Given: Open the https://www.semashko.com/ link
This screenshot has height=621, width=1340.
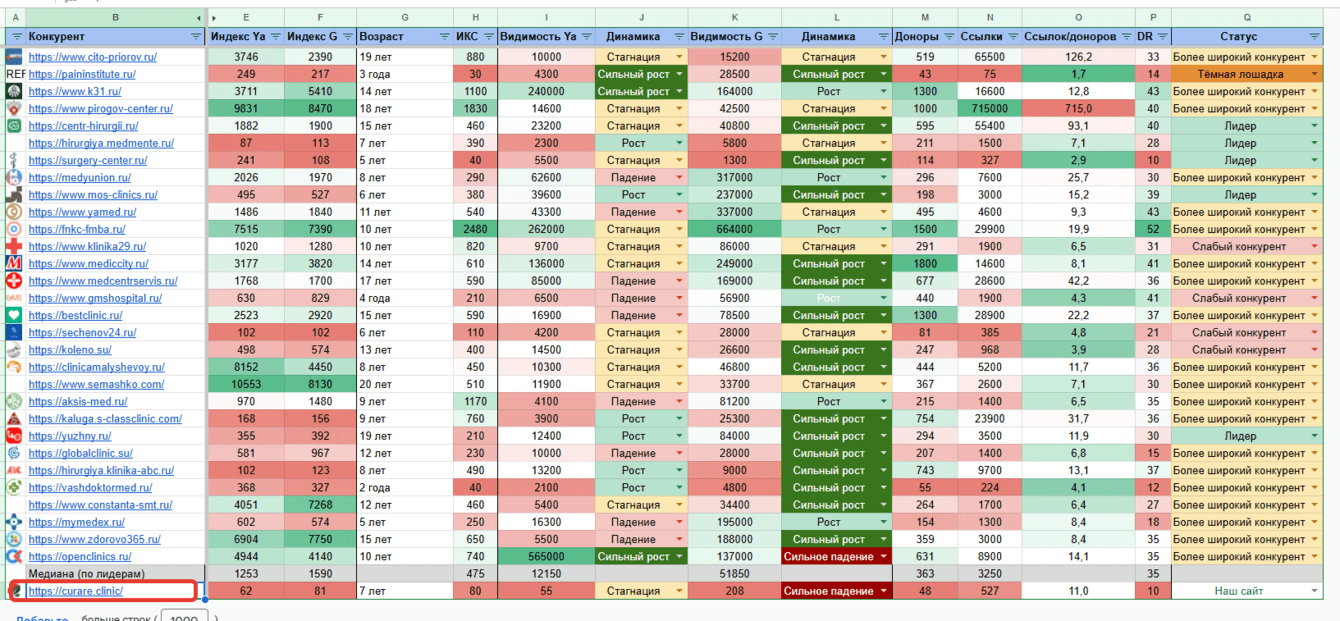Looking at the screenshot, I should click(x=96, y=384).
